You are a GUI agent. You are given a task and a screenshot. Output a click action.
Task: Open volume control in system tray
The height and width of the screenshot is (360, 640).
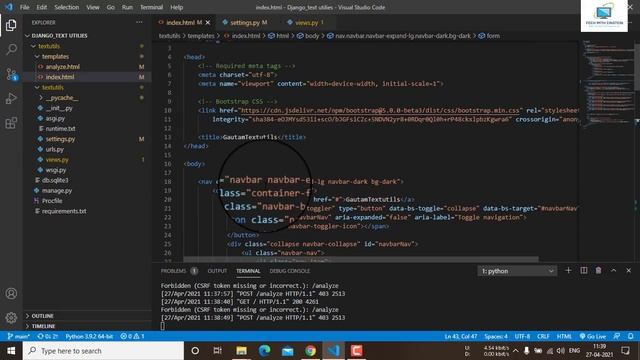[x=560, y=351]
